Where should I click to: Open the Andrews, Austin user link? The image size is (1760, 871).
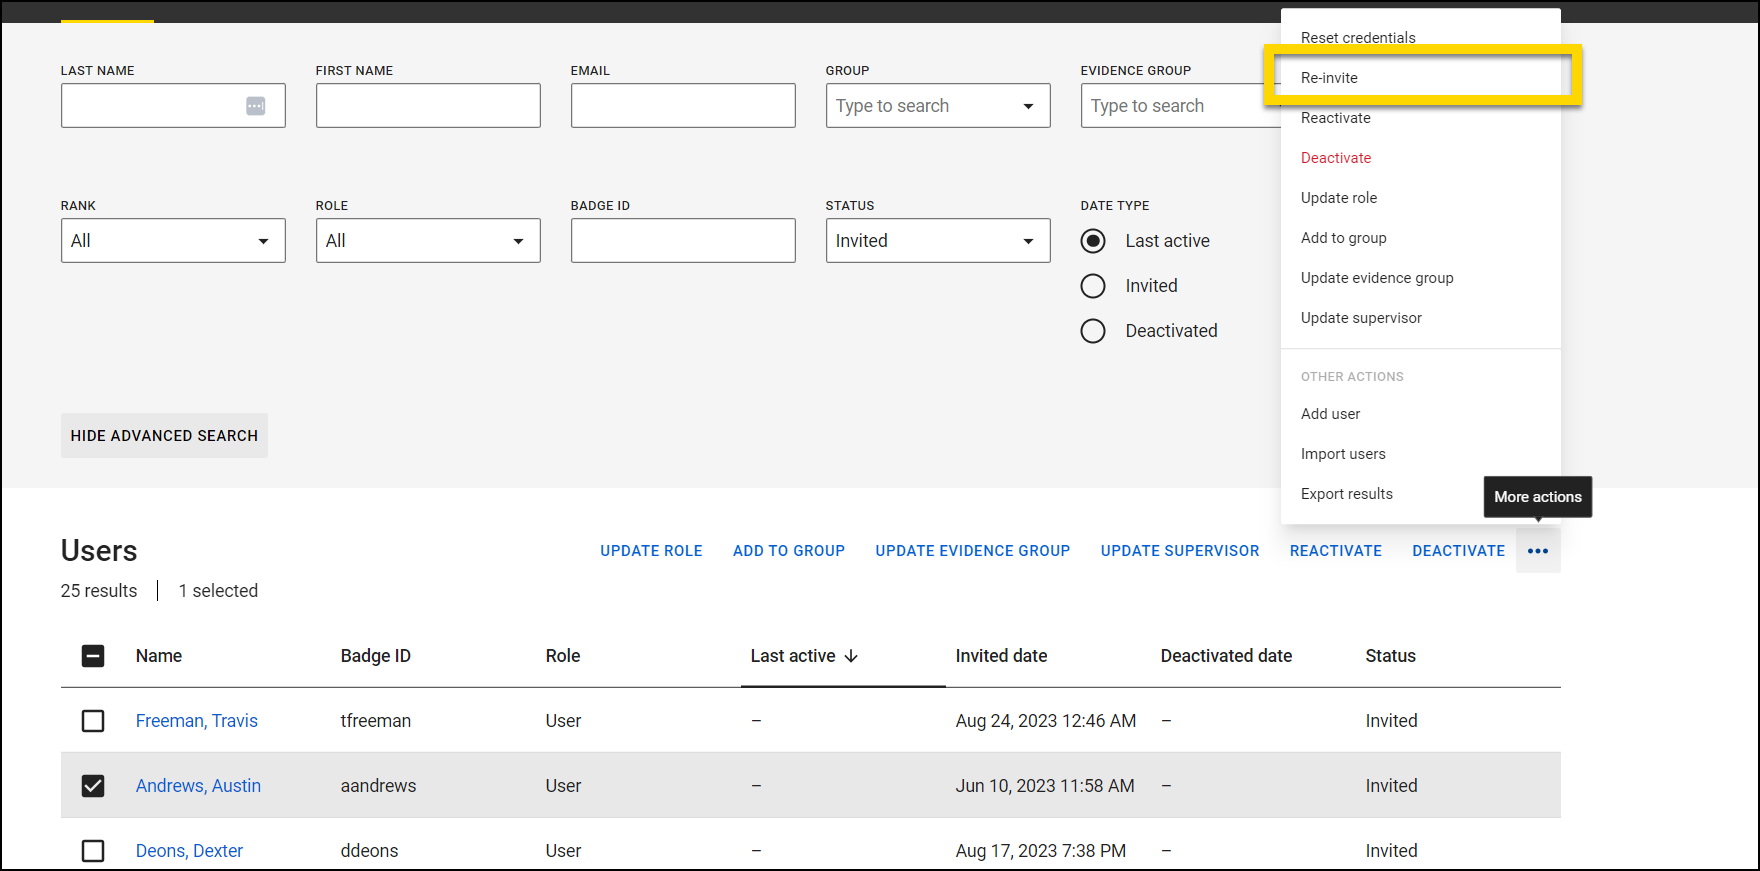tap(198, 786)
